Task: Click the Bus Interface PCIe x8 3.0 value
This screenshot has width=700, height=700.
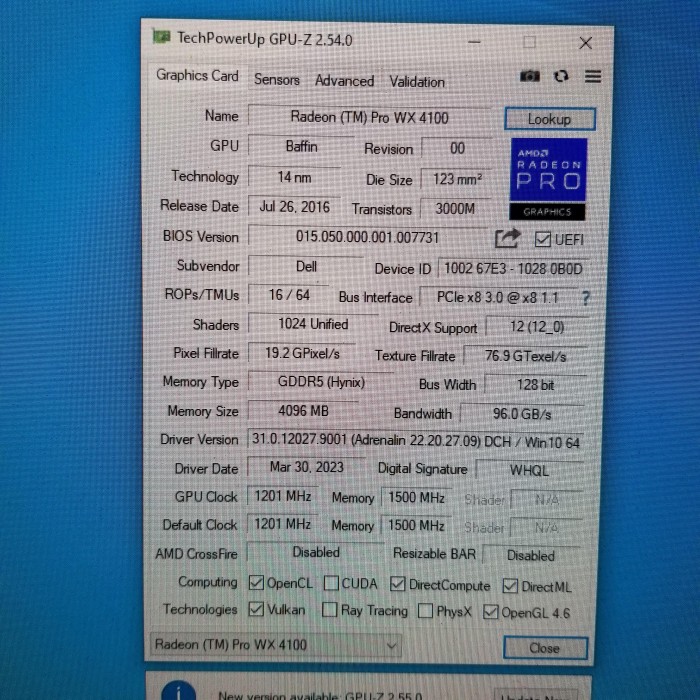Action: (x=498, y=297)
